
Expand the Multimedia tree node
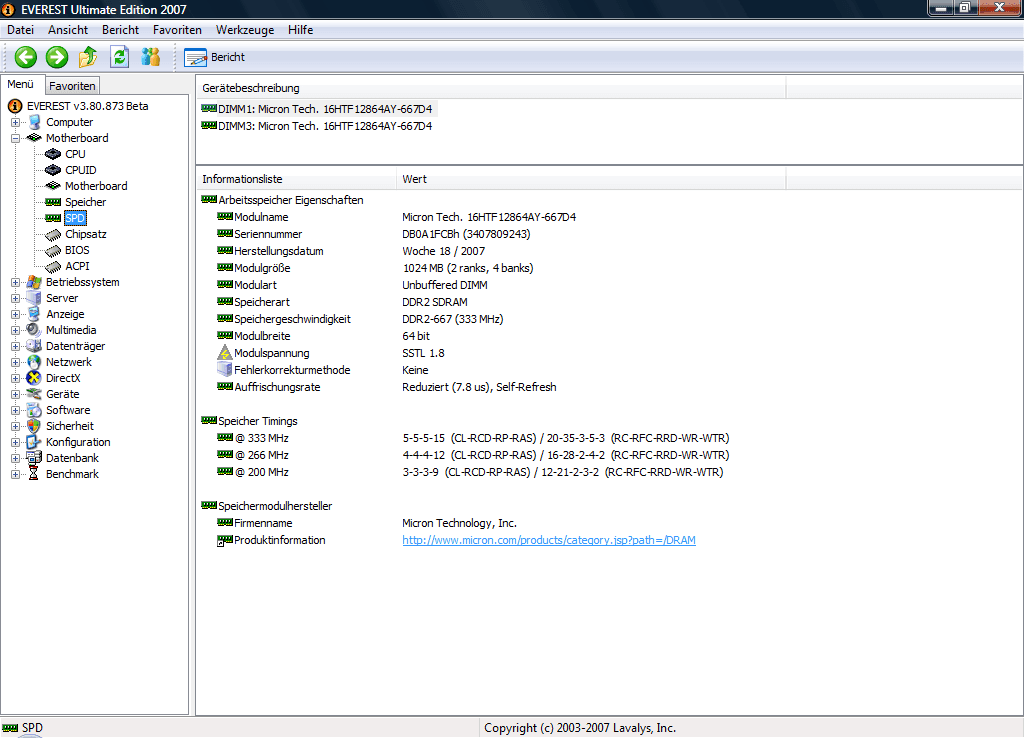pyautogui.click(x=15, y=330)
